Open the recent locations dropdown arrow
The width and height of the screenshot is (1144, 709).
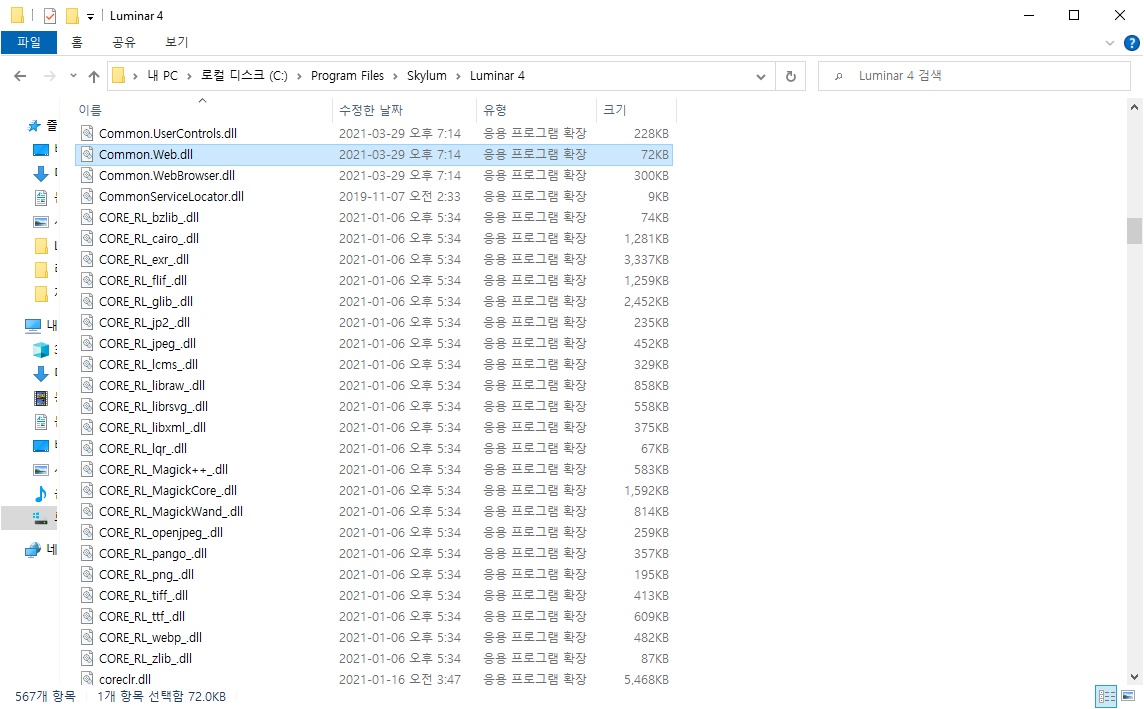point(73,76)
